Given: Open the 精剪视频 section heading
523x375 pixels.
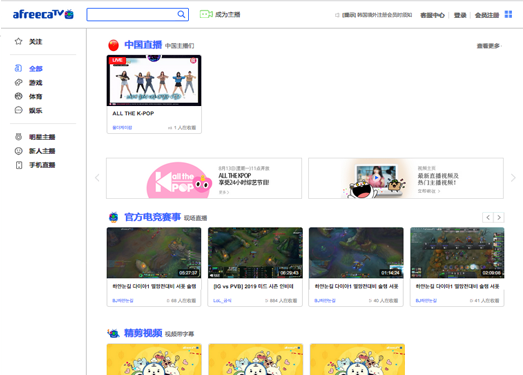Looking at the screenshot, I should (x=143, y=333).
